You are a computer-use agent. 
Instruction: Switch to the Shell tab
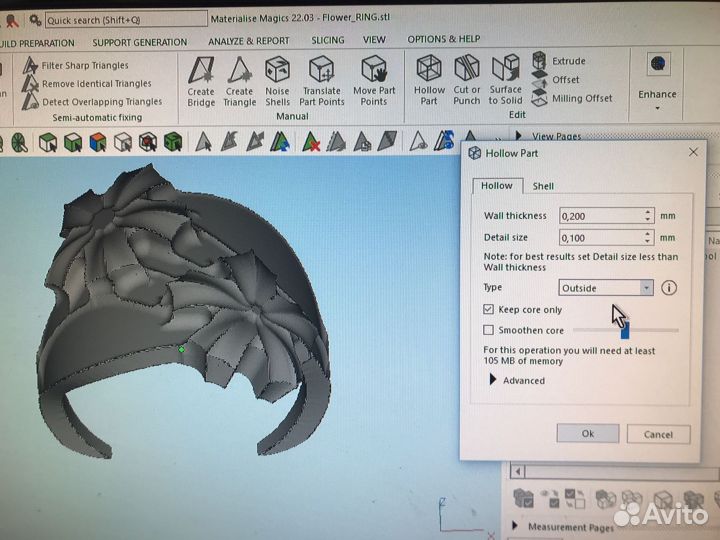[543, 186]
